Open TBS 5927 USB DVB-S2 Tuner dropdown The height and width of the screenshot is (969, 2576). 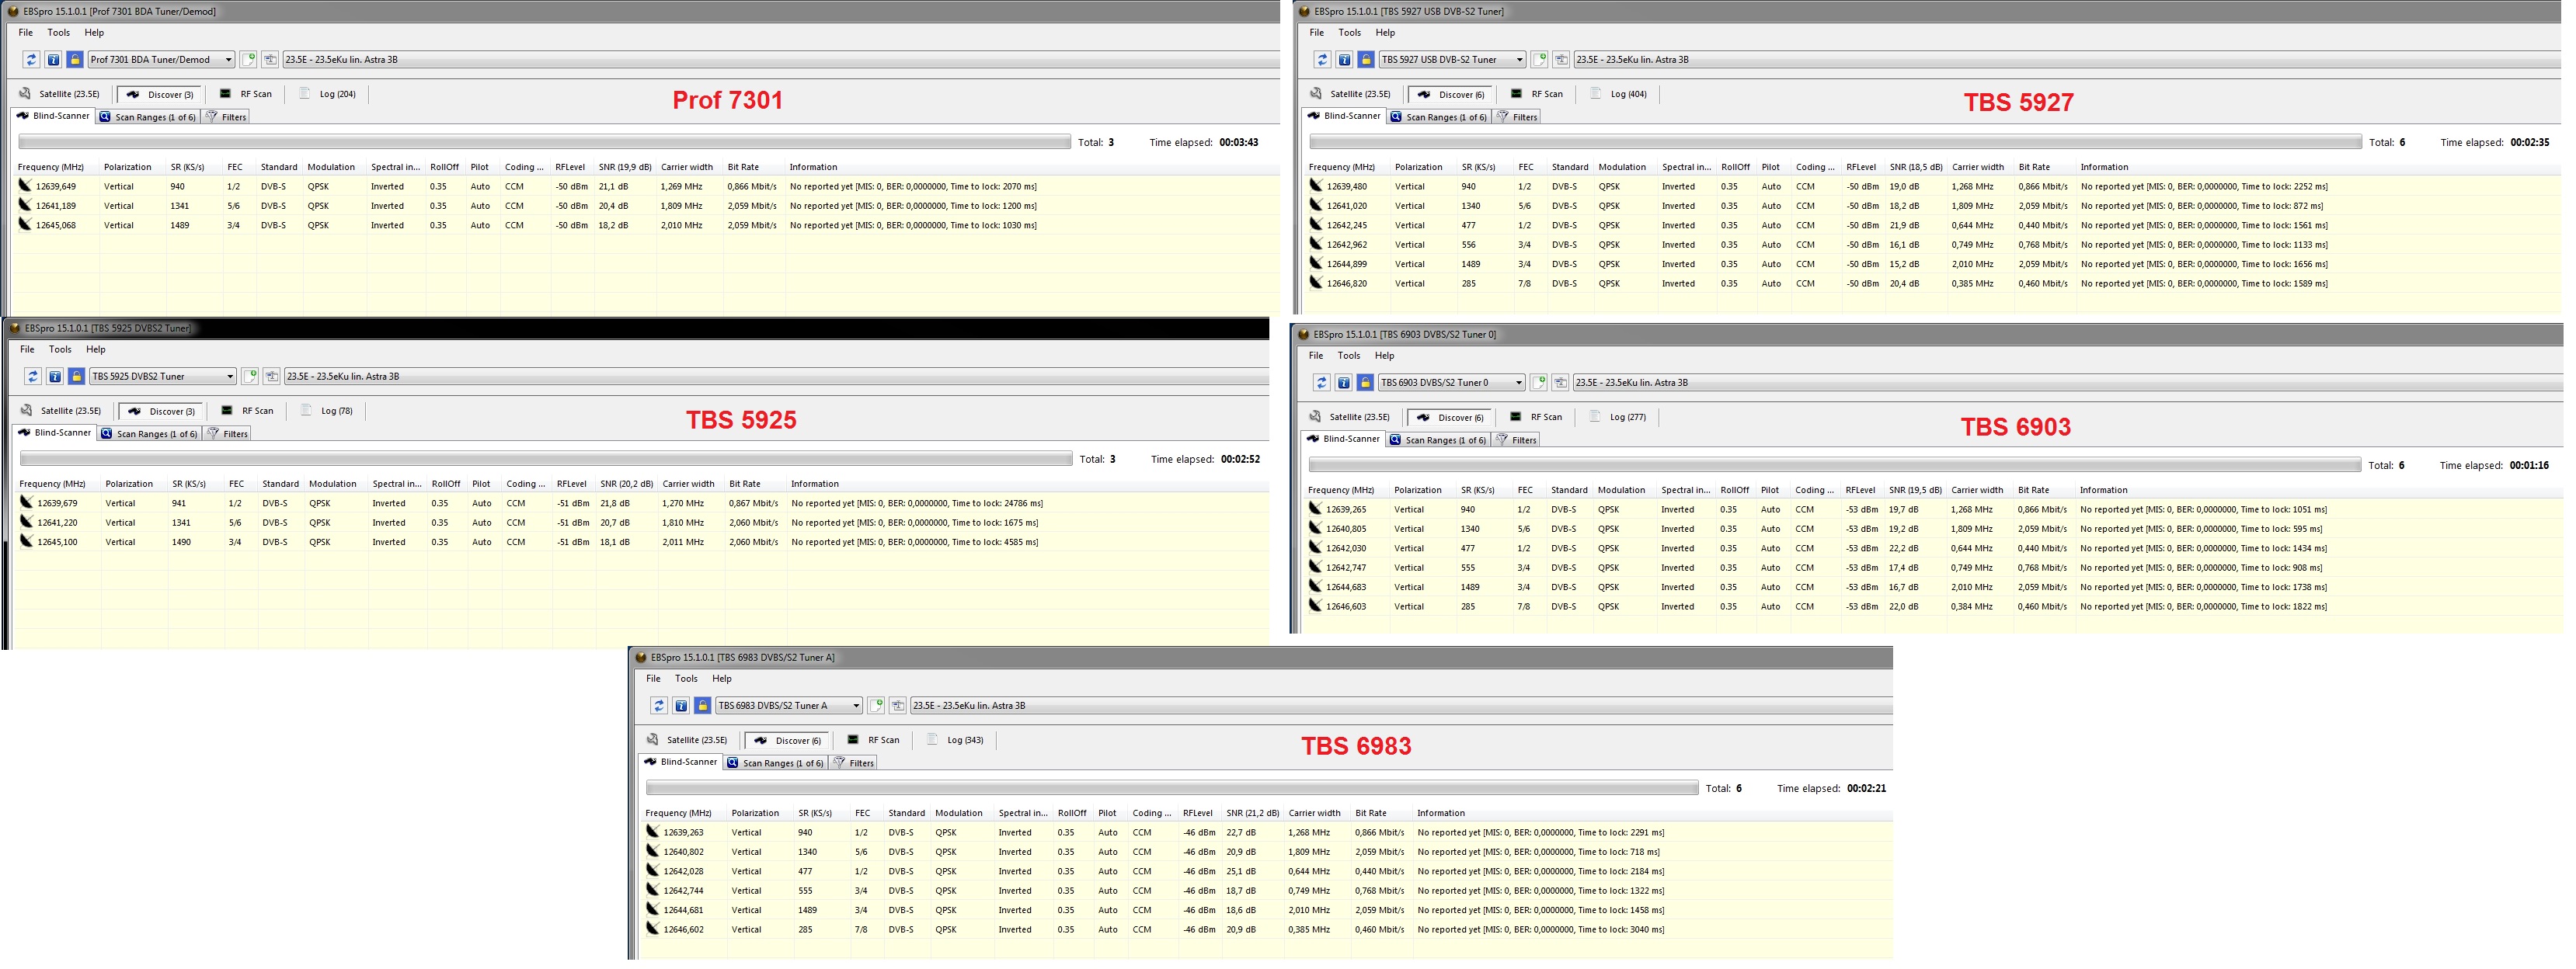(x=1452, y=60)
